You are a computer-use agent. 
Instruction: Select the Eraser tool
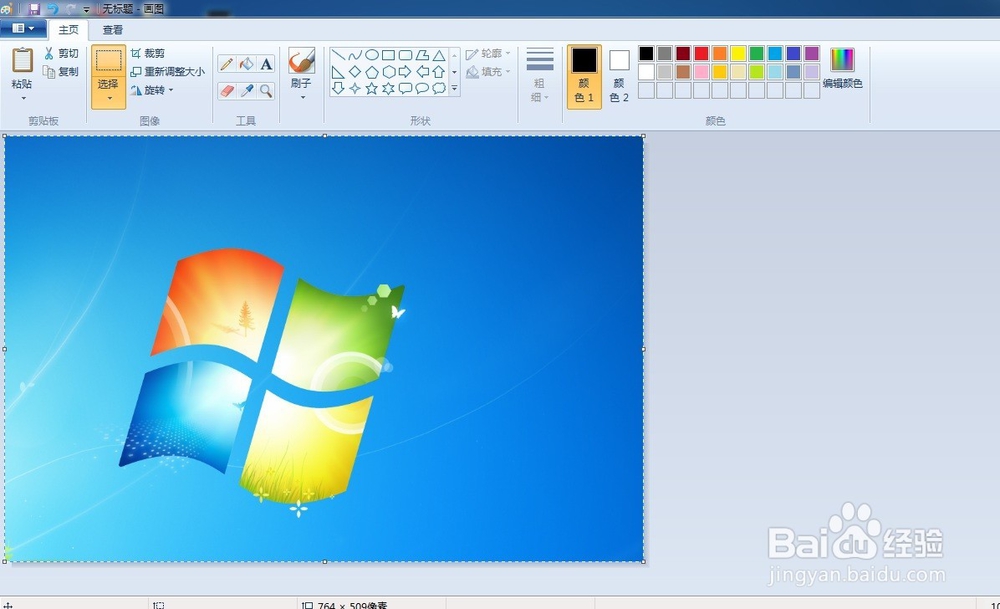click(x=226, y=91)
